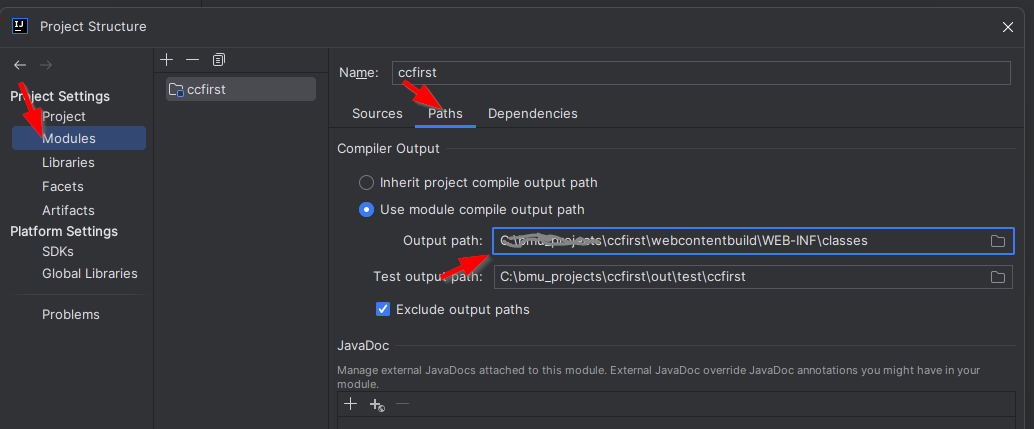The width and height of the screenshot is (1034, 429).
Task: Open the Libraries settings page
Action: 68,162
